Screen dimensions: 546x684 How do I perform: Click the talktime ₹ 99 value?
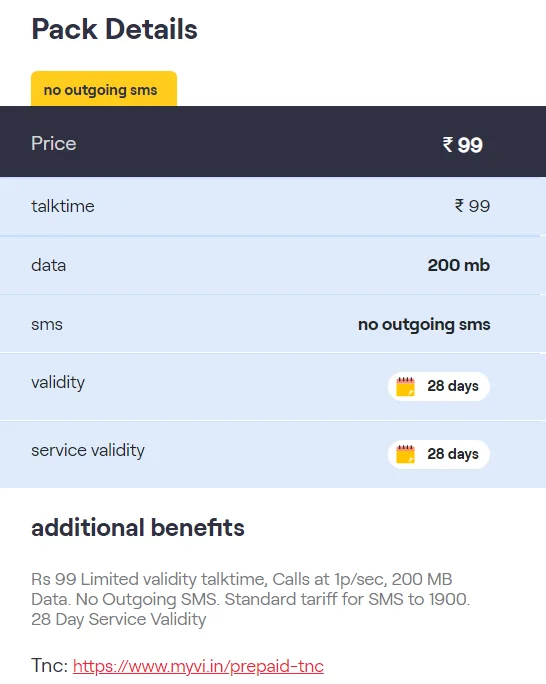[472, 206]
